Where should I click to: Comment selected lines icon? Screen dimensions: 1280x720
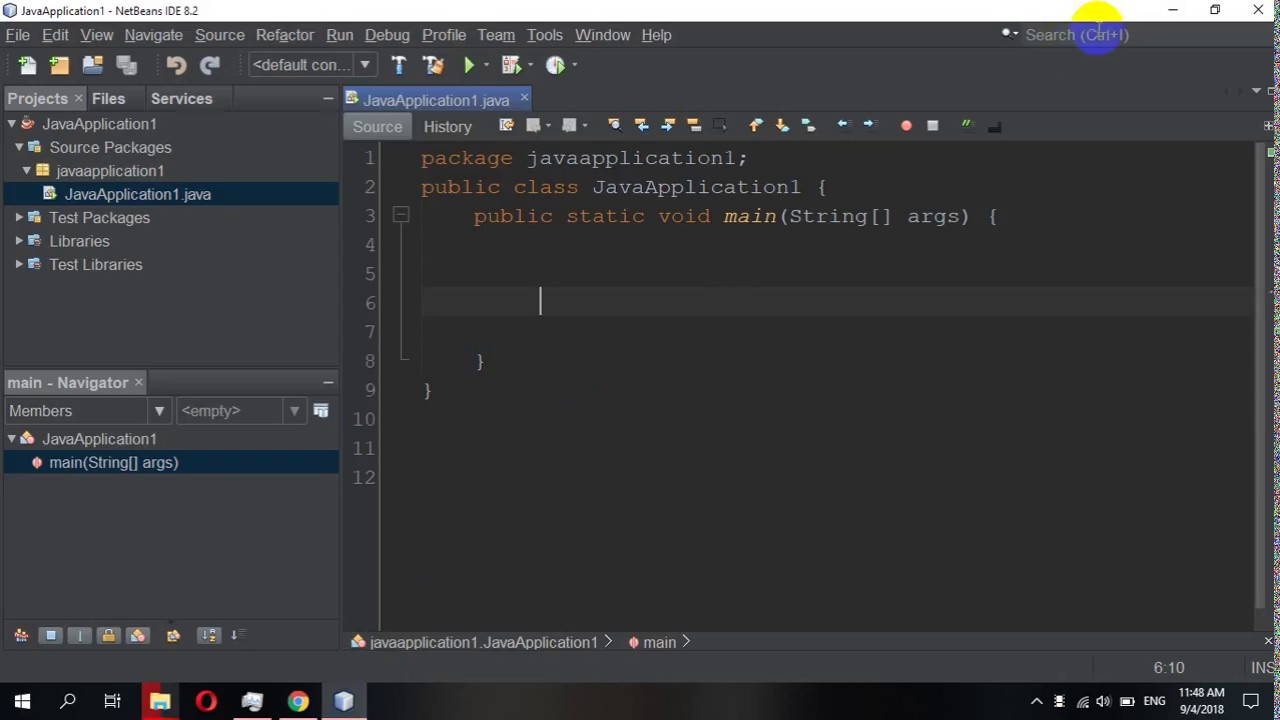[967, 125]
